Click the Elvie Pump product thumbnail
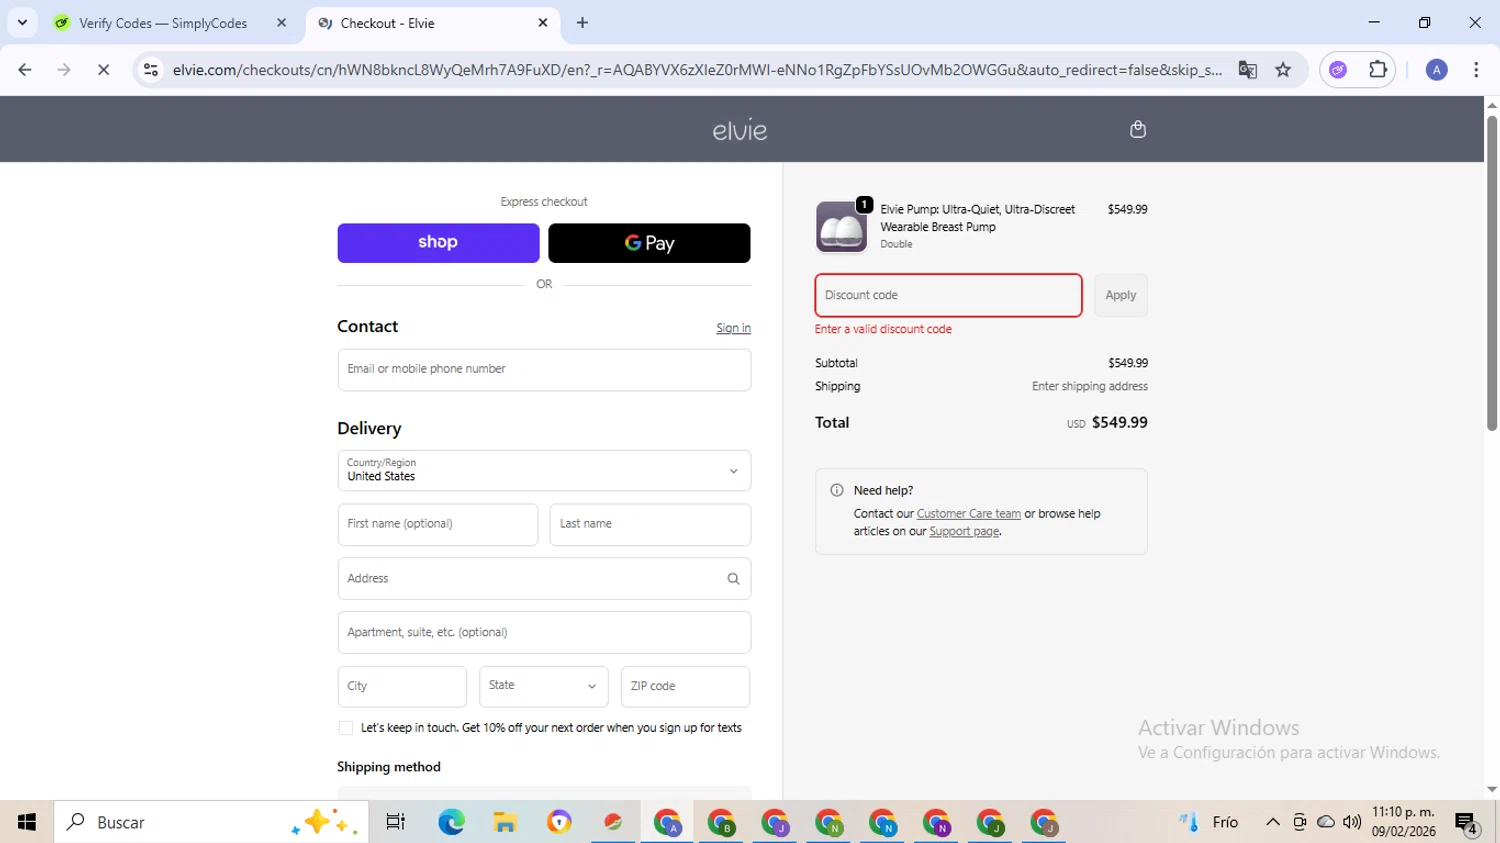Viewport: 1500px width, 843px height. click(x=841, y=227)
